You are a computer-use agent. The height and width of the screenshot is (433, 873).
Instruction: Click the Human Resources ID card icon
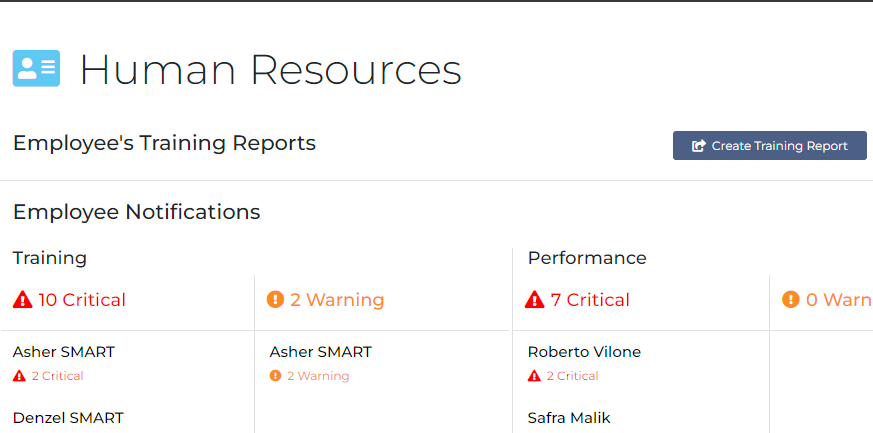[x=36, y=68]
